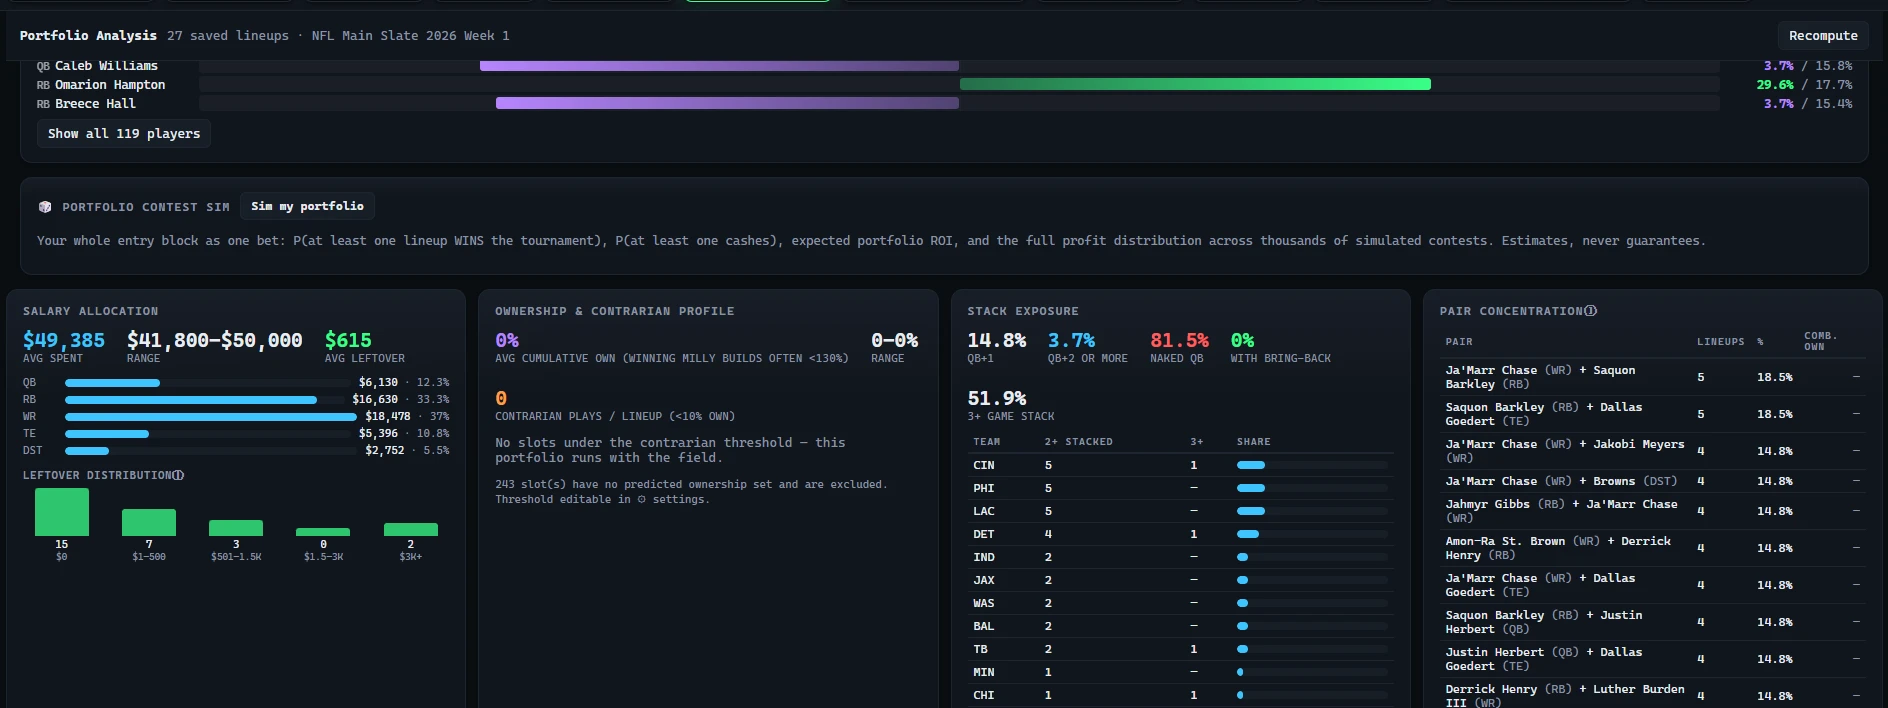
Task: Click the WR salary allocation bar
Action: click(211, 416)
